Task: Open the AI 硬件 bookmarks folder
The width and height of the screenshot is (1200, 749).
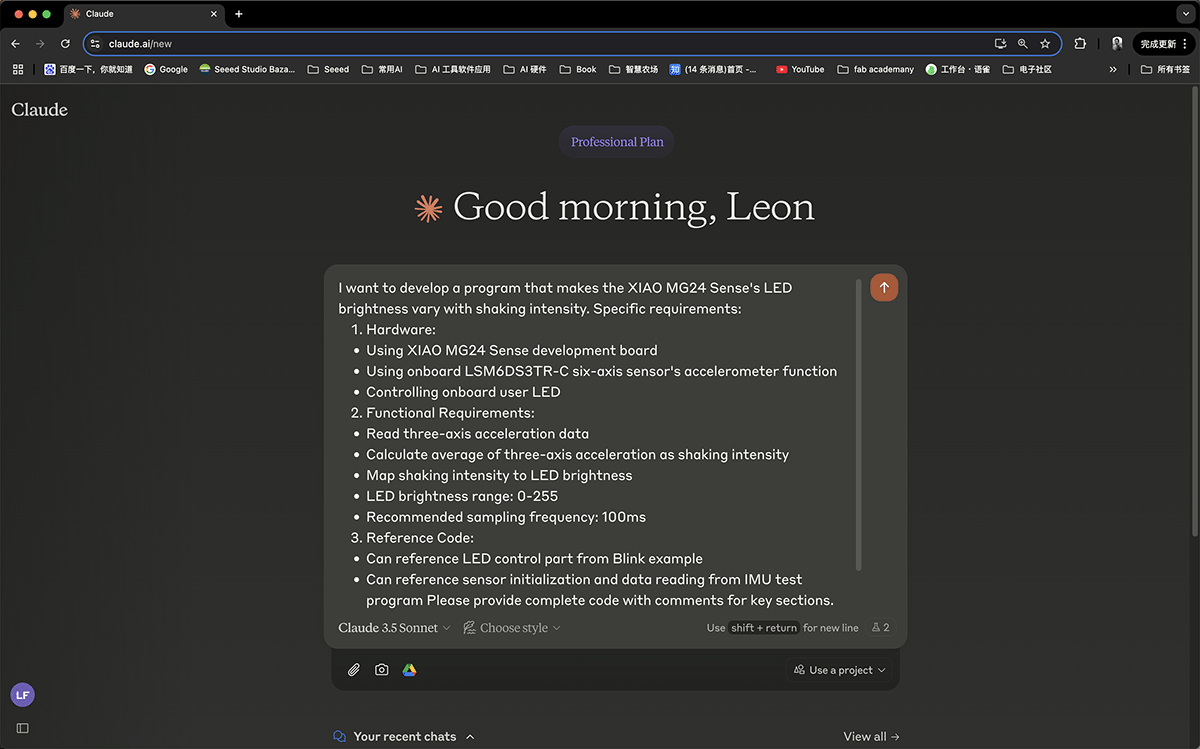Action: pyautogui.click(x=525, y=69)
